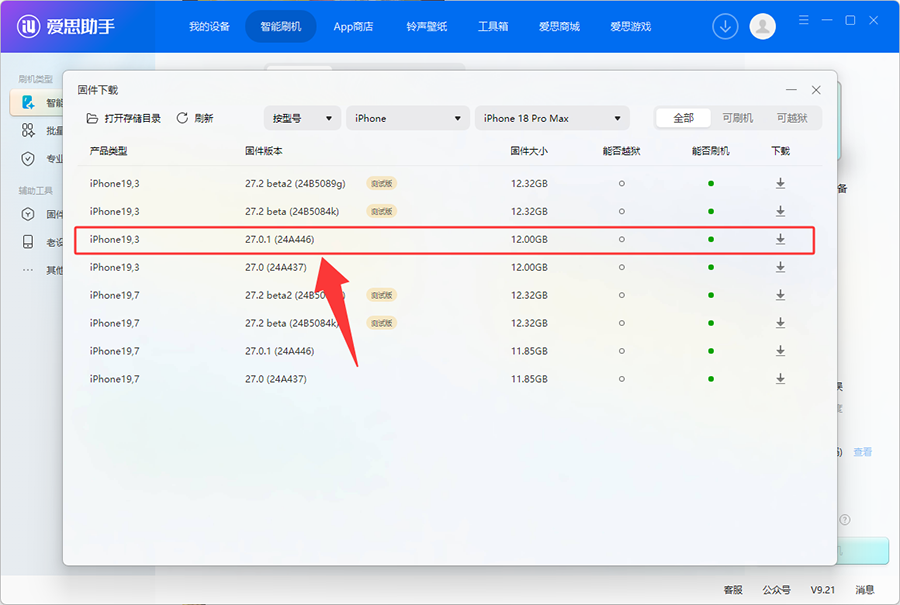Select the firmware hexagon icon in sidebar
This screenshot has height=605, width=900.
(x=28, y=214)
